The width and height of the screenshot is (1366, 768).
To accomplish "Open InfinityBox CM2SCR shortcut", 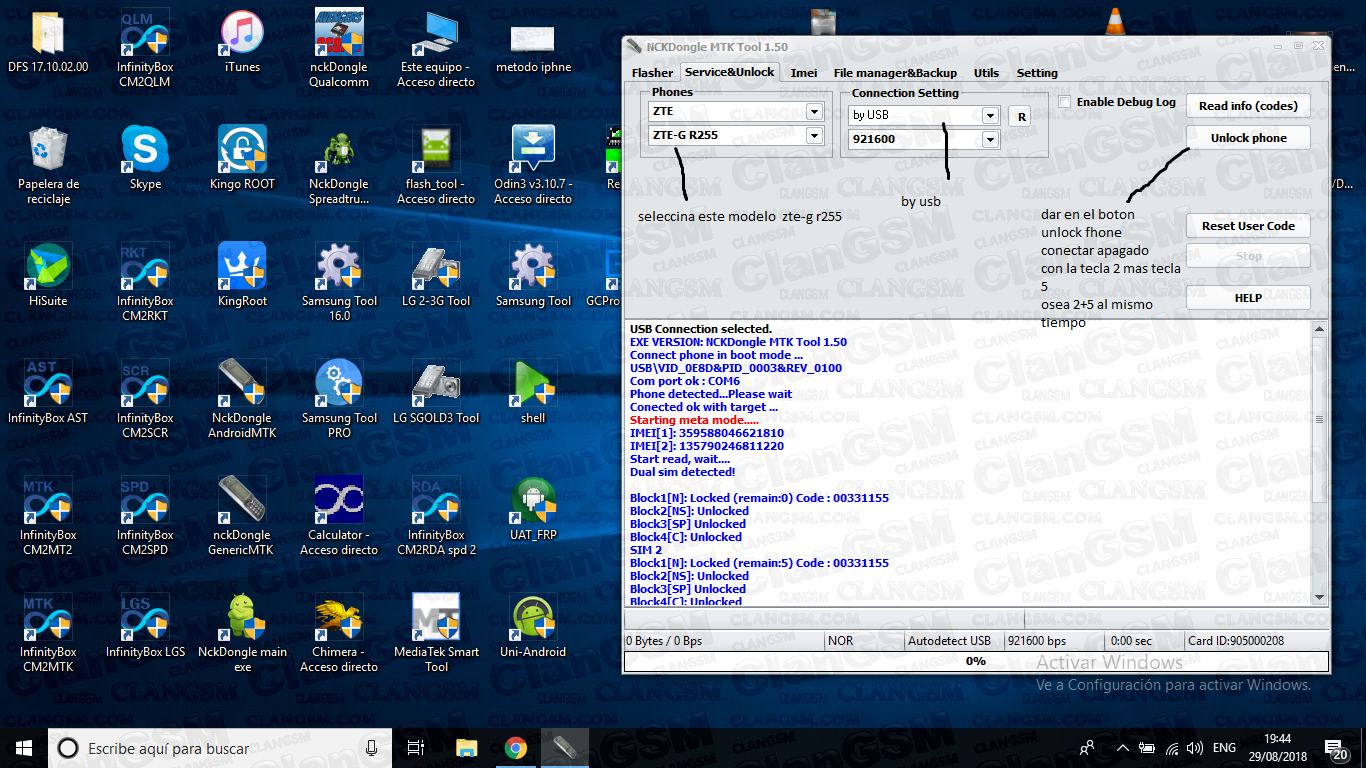I will (x=145, y=399).
